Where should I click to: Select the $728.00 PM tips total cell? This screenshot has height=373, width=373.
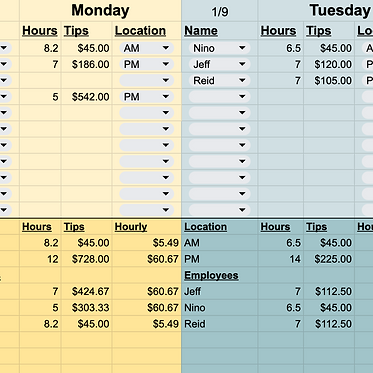coord(87,259)
